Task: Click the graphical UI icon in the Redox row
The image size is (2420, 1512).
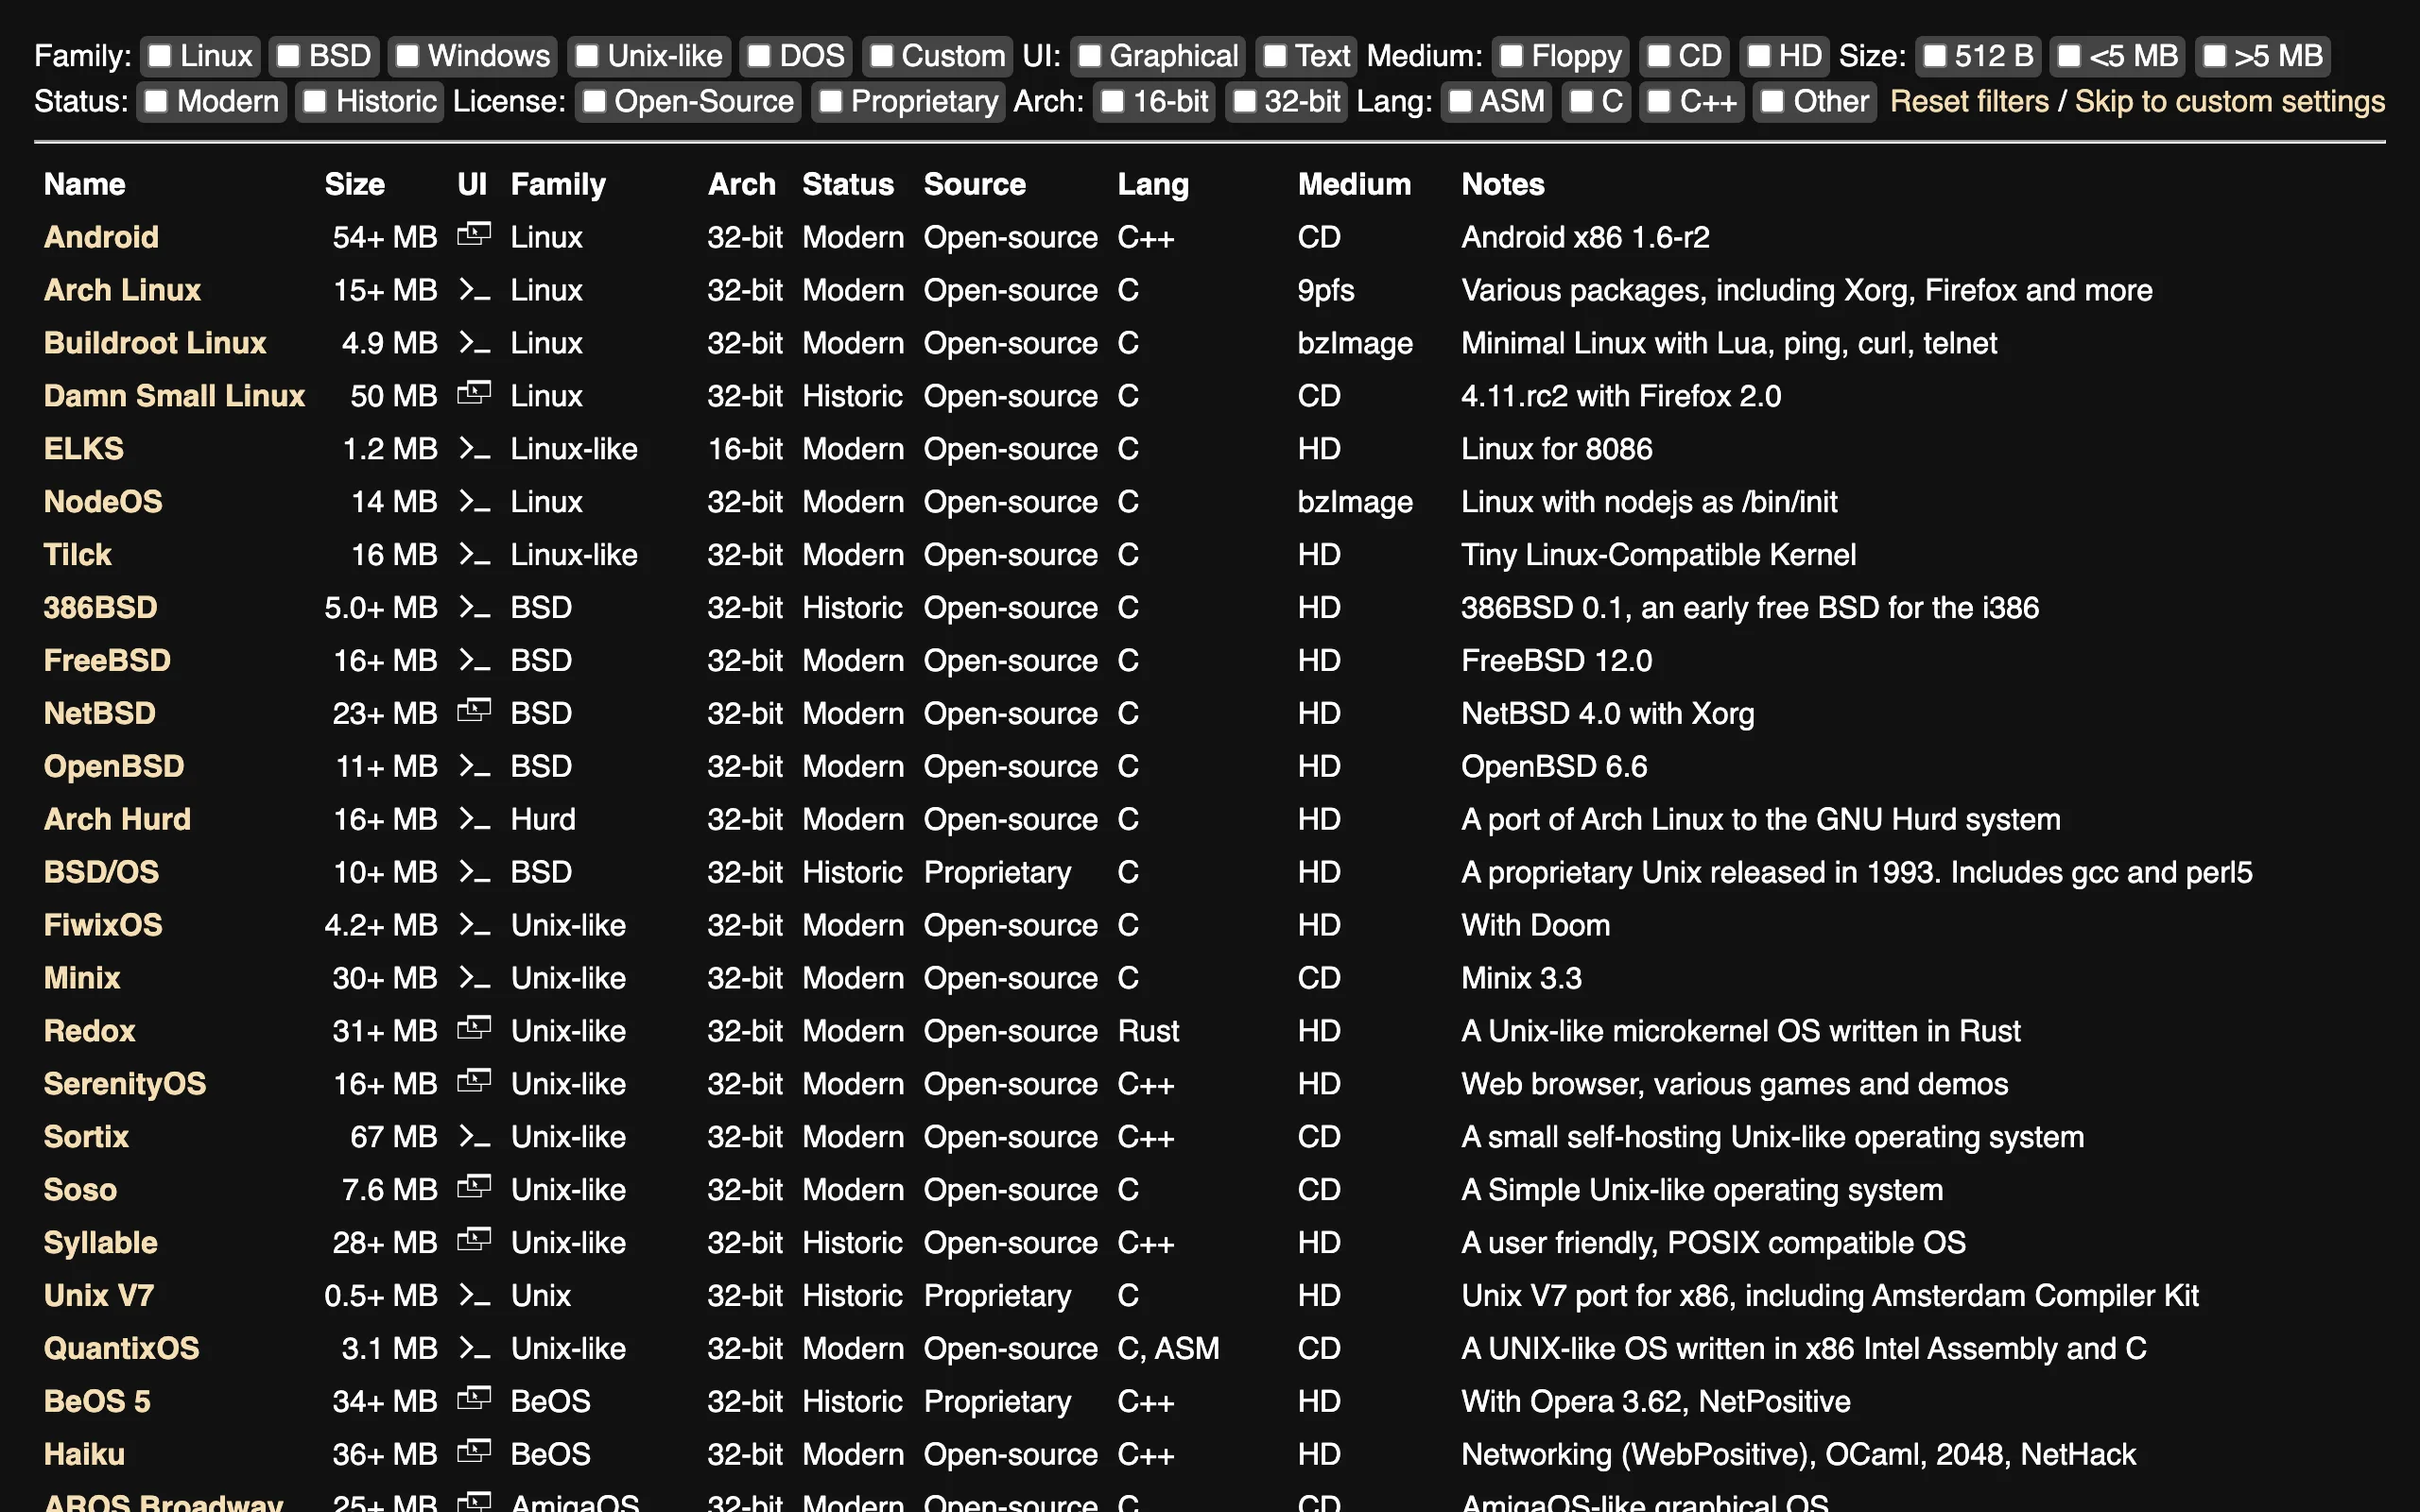Action: click(x=474, y=1029)
